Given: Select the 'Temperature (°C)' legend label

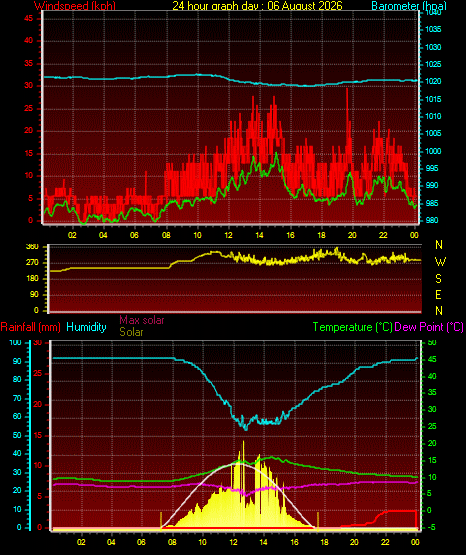Looking at the screenshot, I should (352, 327).
